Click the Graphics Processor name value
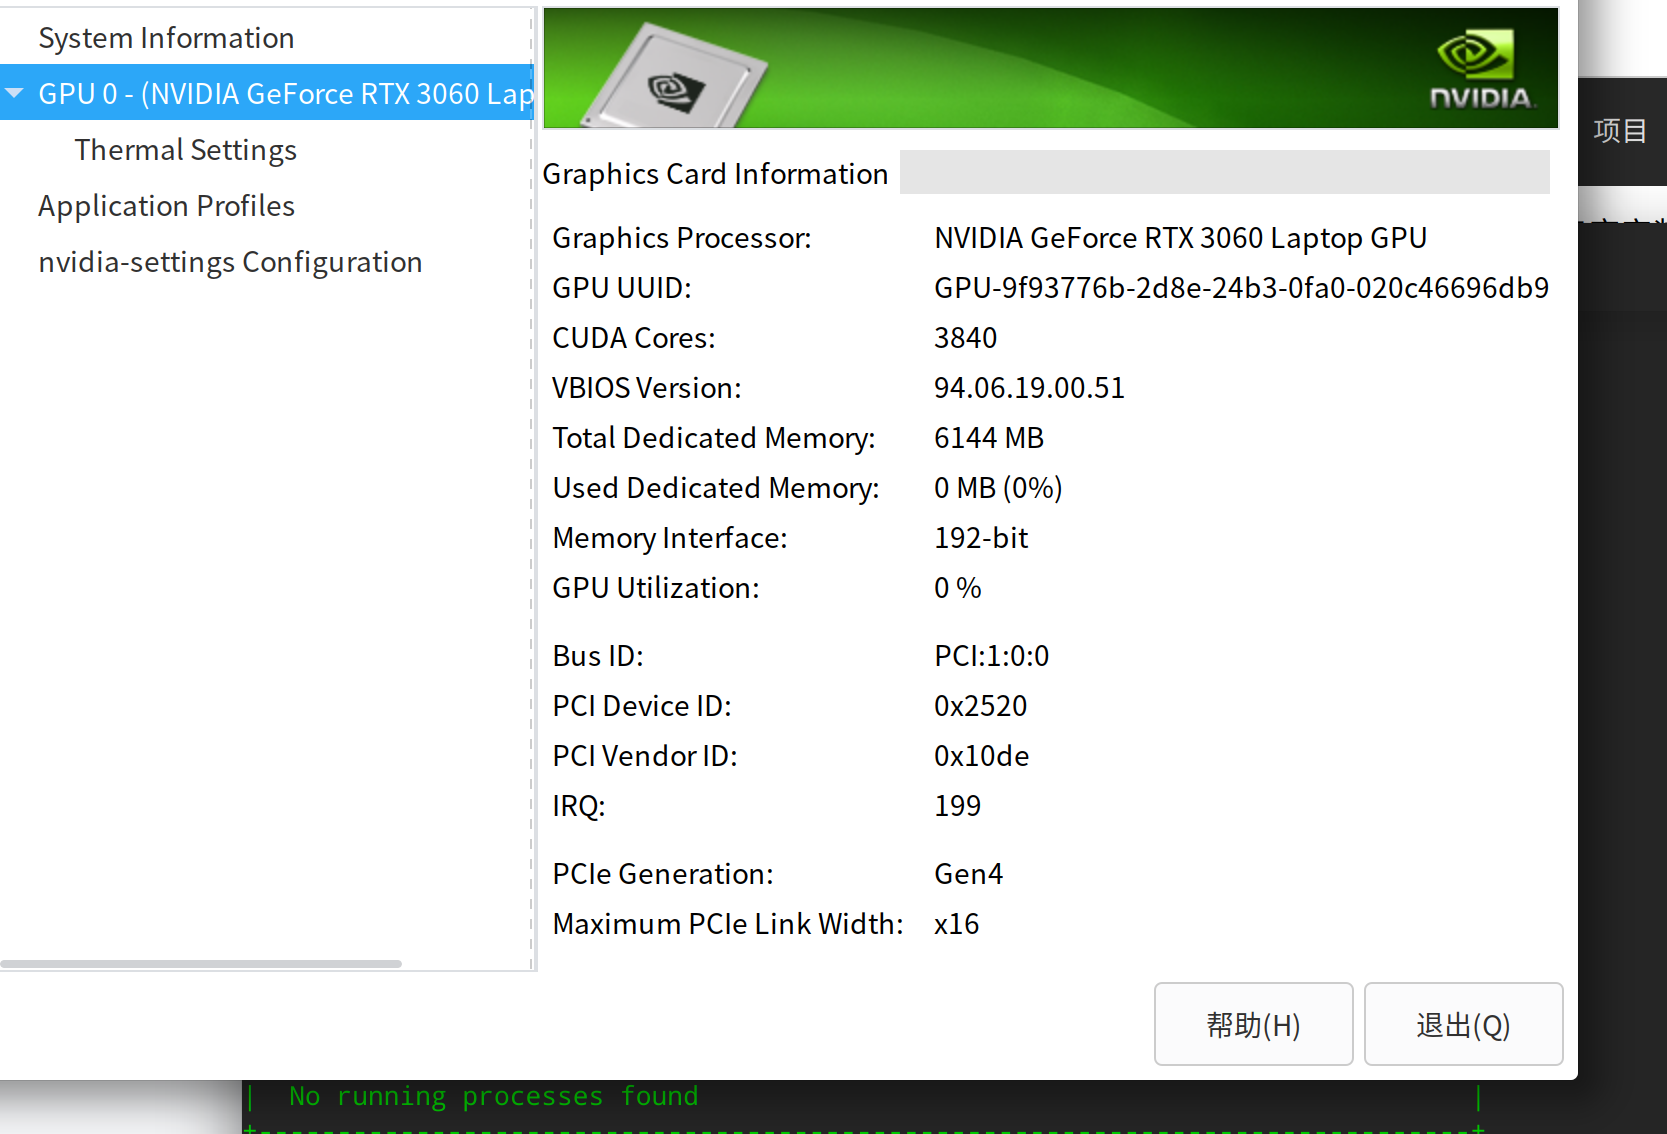Screen dimensions: 1667x1134 [x=1180, y=238]
